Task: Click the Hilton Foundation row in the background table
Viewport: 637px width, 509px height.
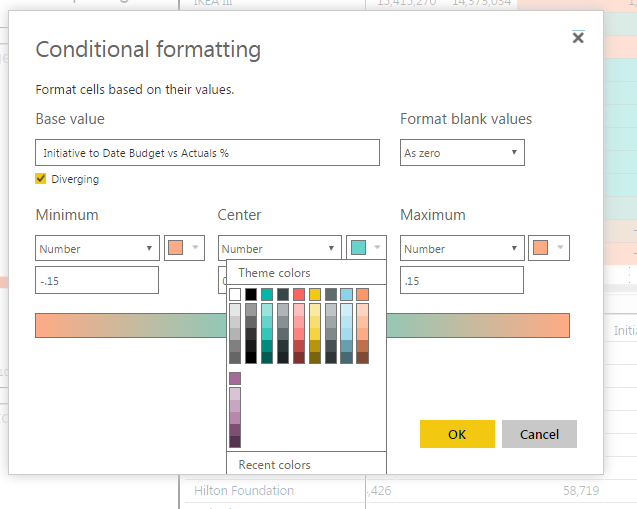Action: coord(244,490)
